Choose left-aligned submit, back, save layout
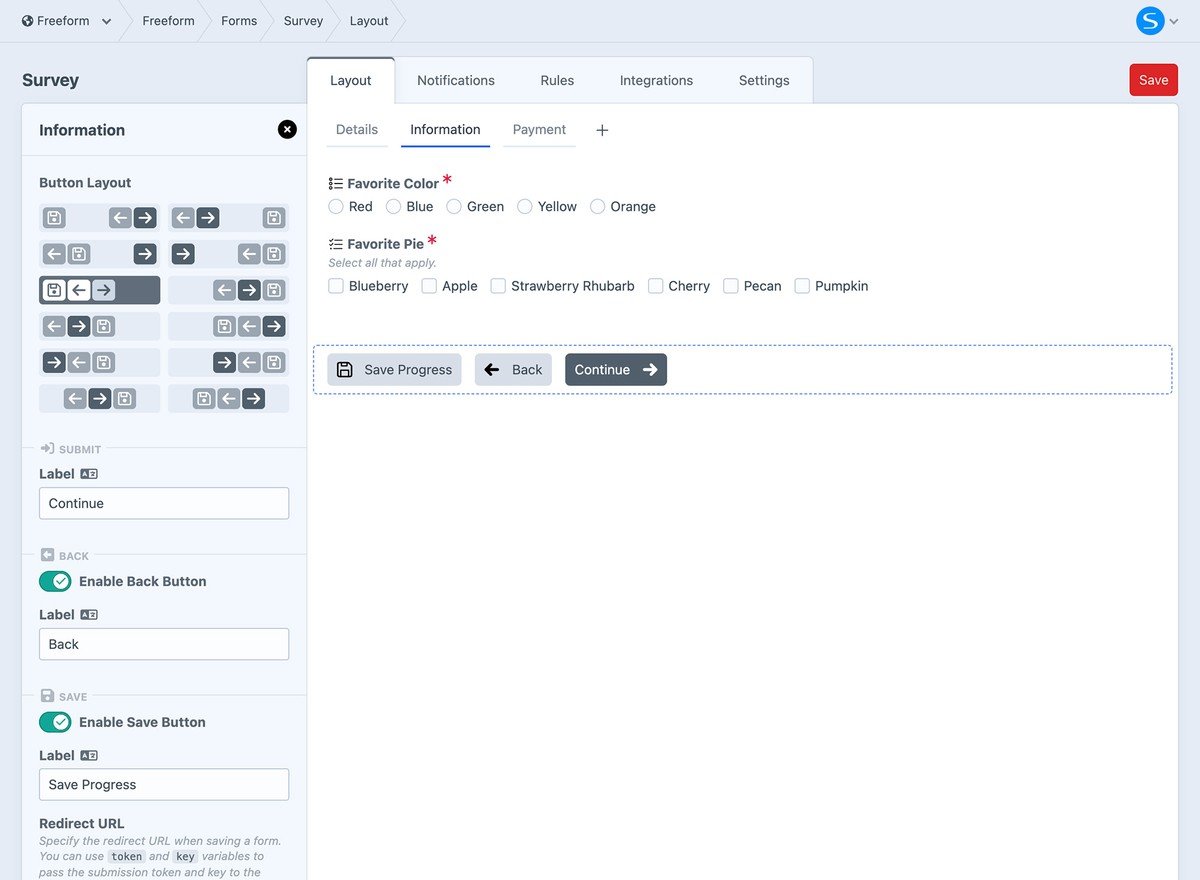1200x880 pixels. point(100,362)
